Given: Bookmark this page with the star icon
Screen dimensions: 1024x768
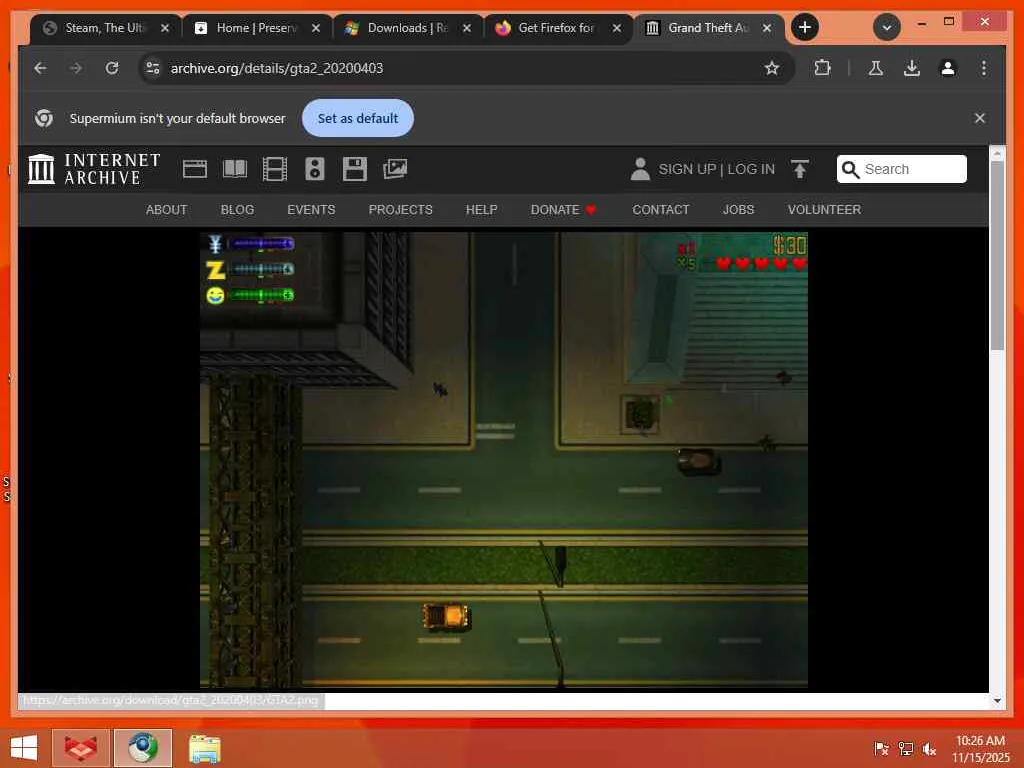Looking at the screenshot, I should pos(772,68).
